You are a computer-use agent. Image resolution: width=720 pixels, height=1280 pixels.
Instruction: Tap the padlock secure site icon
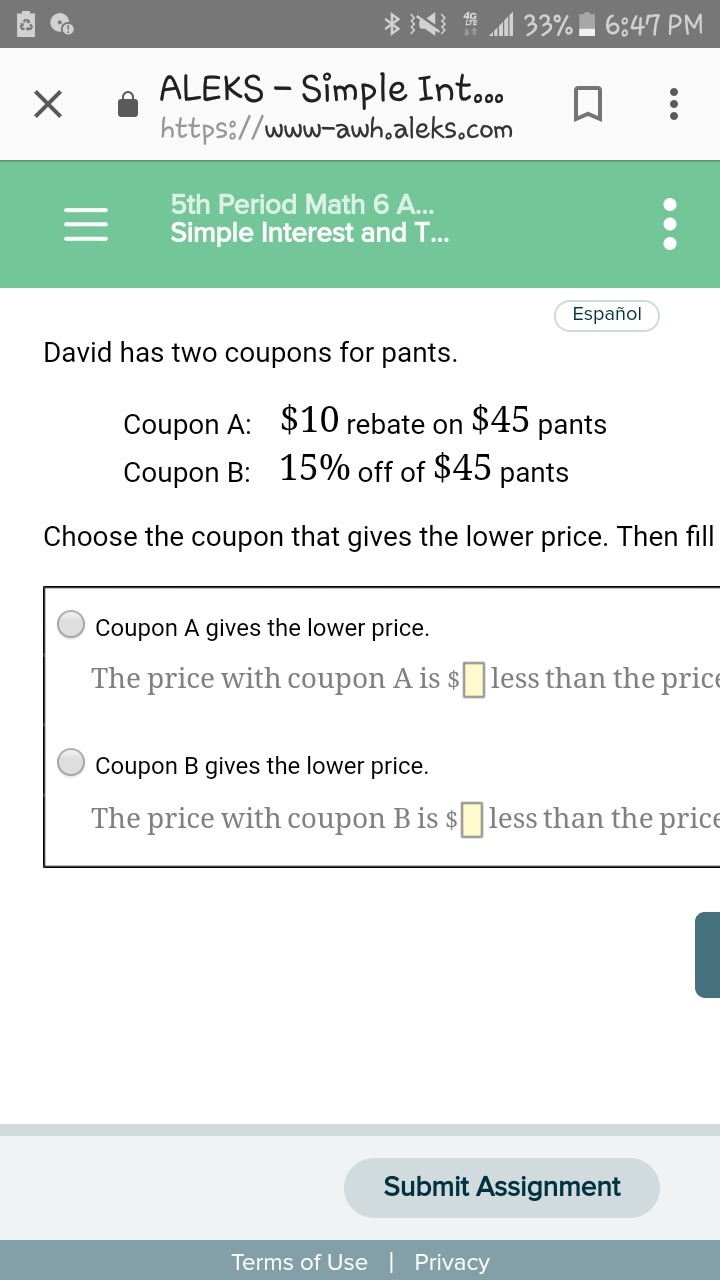click(128, 104)
